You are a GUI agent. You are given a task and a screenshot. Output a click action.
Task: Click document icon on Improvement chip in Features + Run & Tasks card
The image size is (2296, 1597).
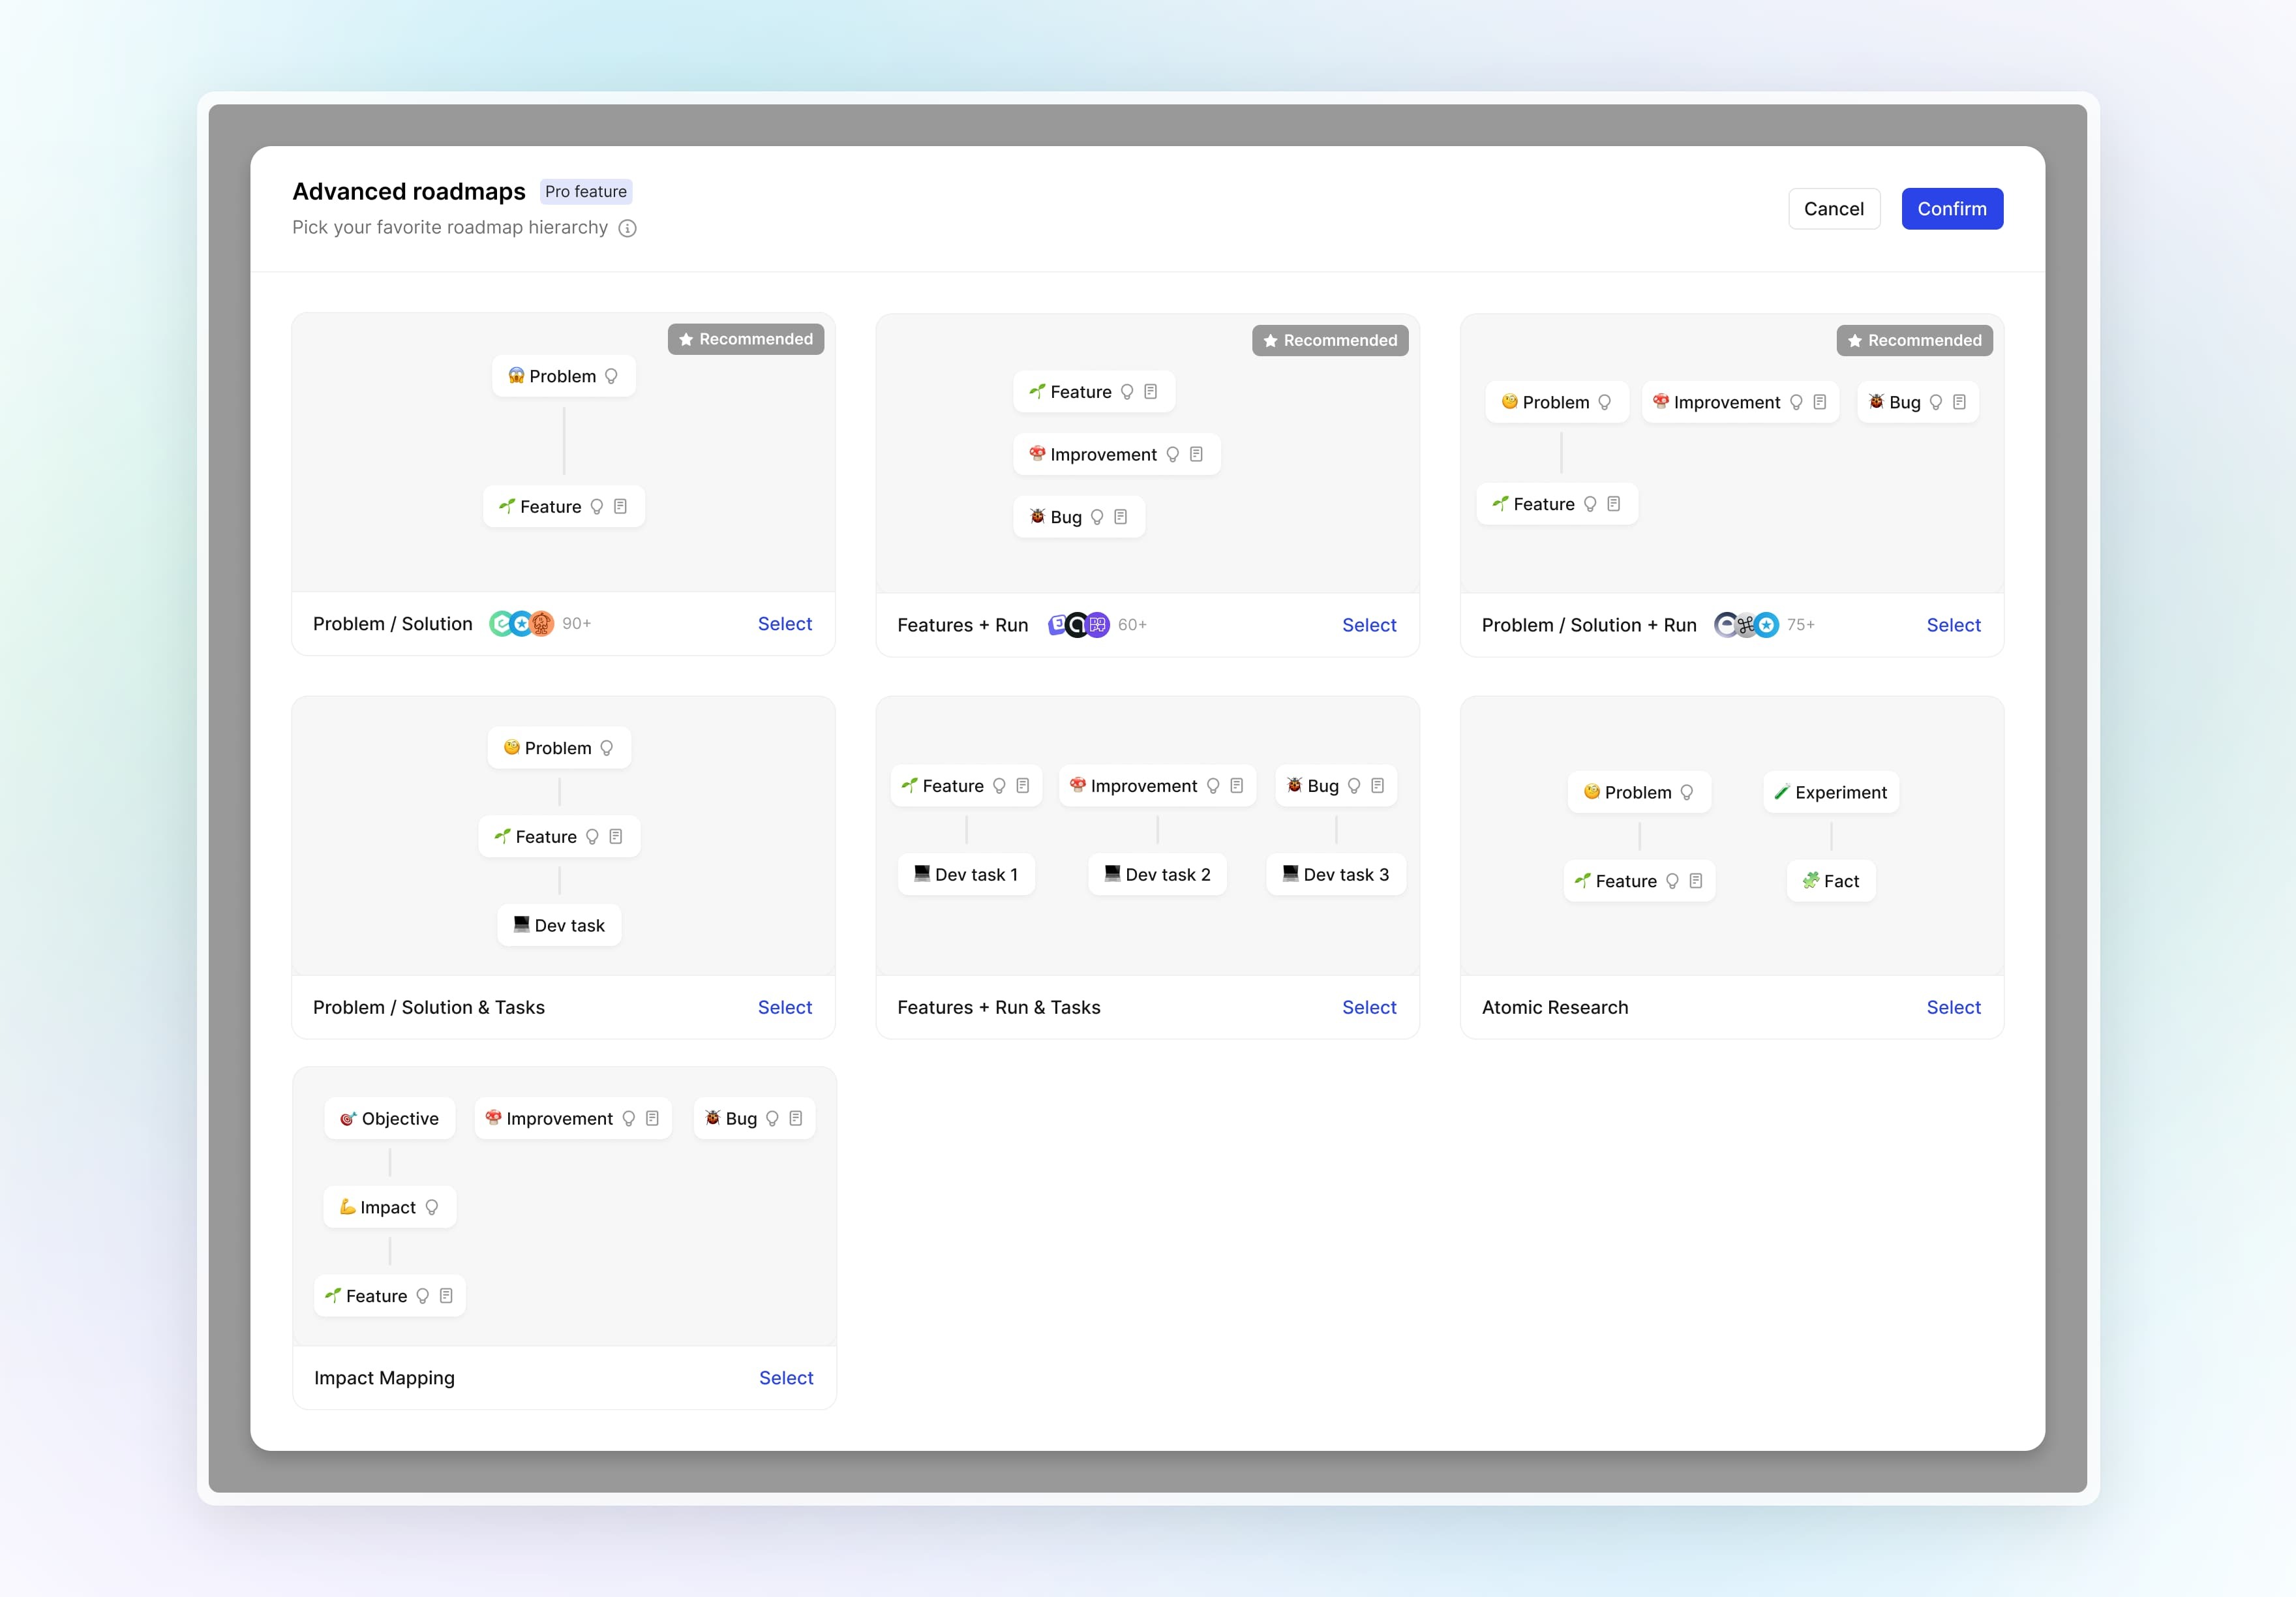point(1236,786)
